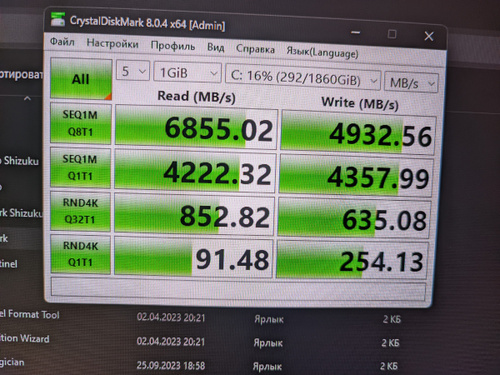Open the Файл menu
This screenshot has width=500, height=375.
coord(62,42)
